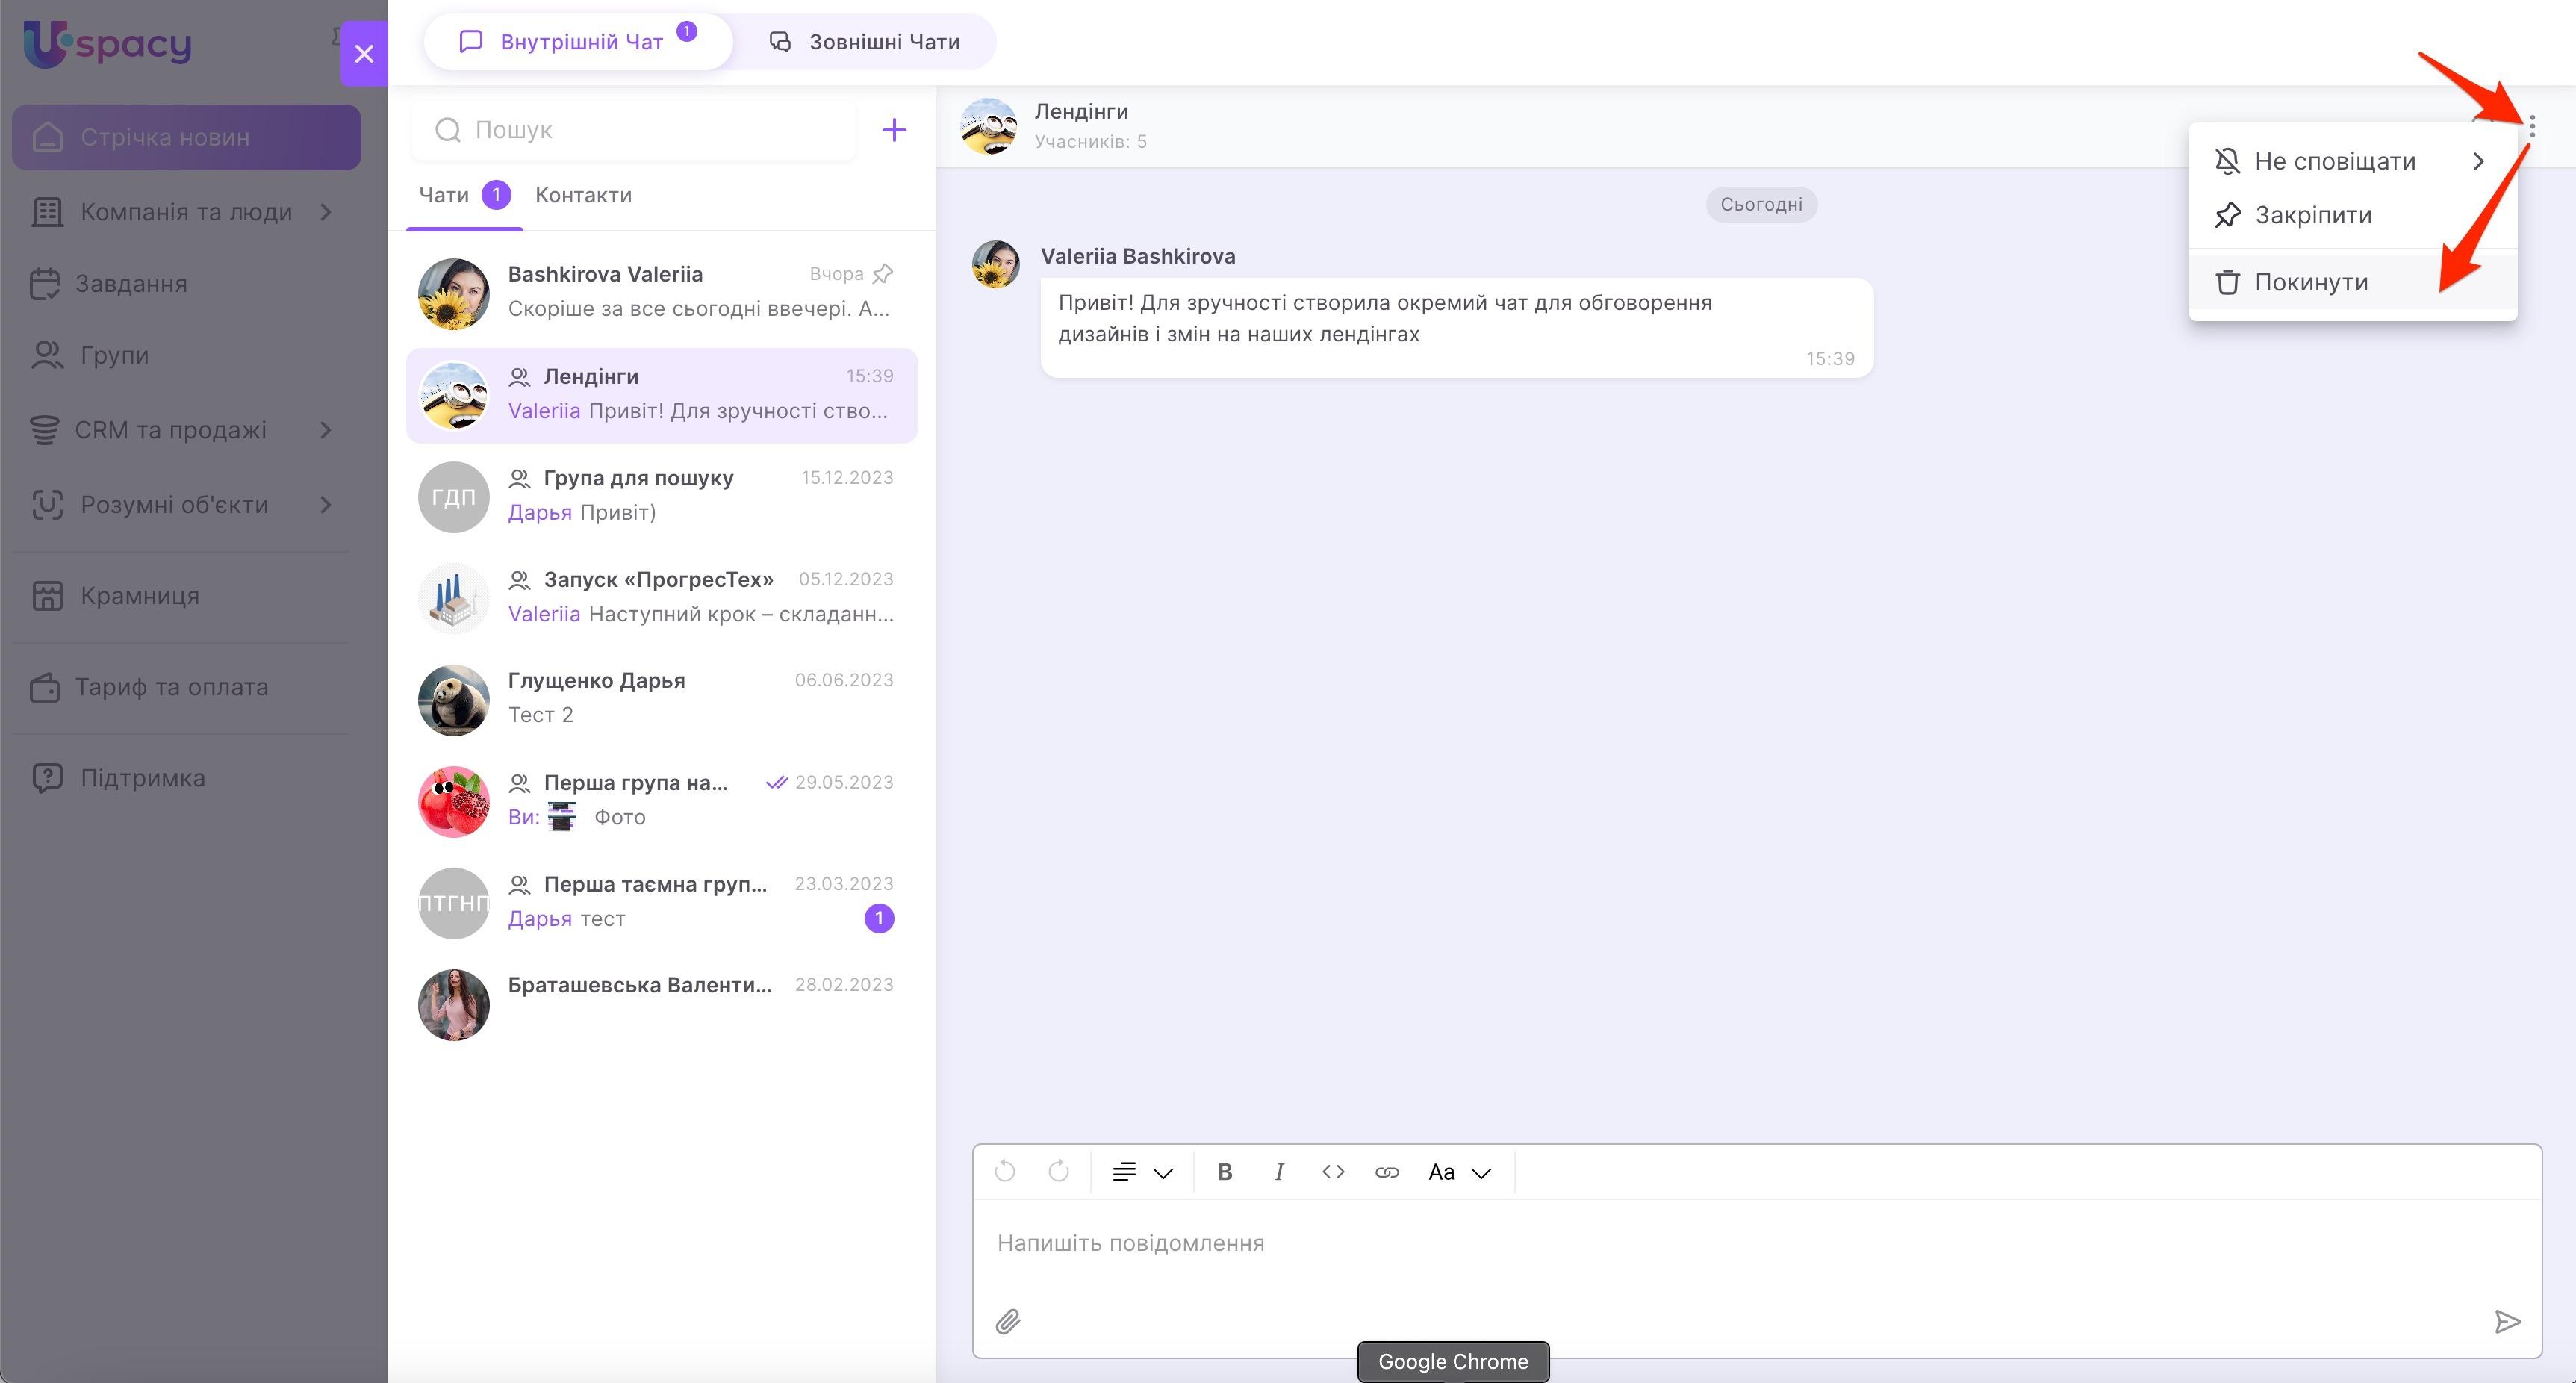The image size is (2576, 1383).
Task: Click the plus icon to create new chat
Action: 893,130
